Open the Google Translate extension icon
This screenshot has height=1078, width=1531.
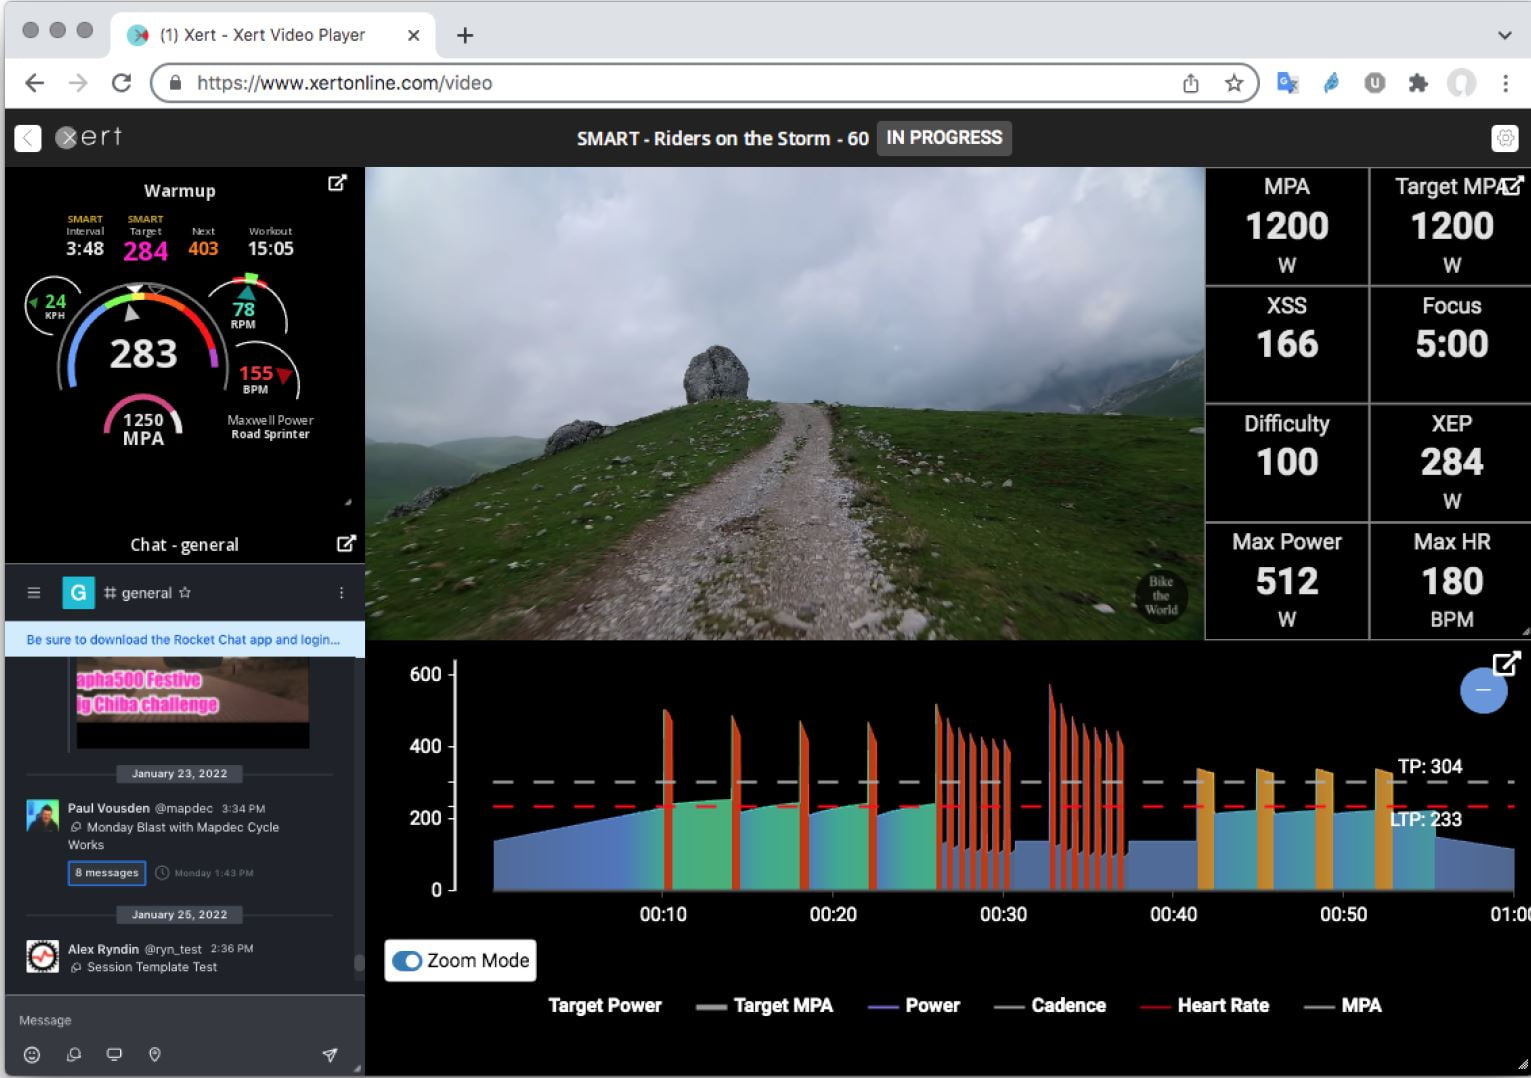1288,83
